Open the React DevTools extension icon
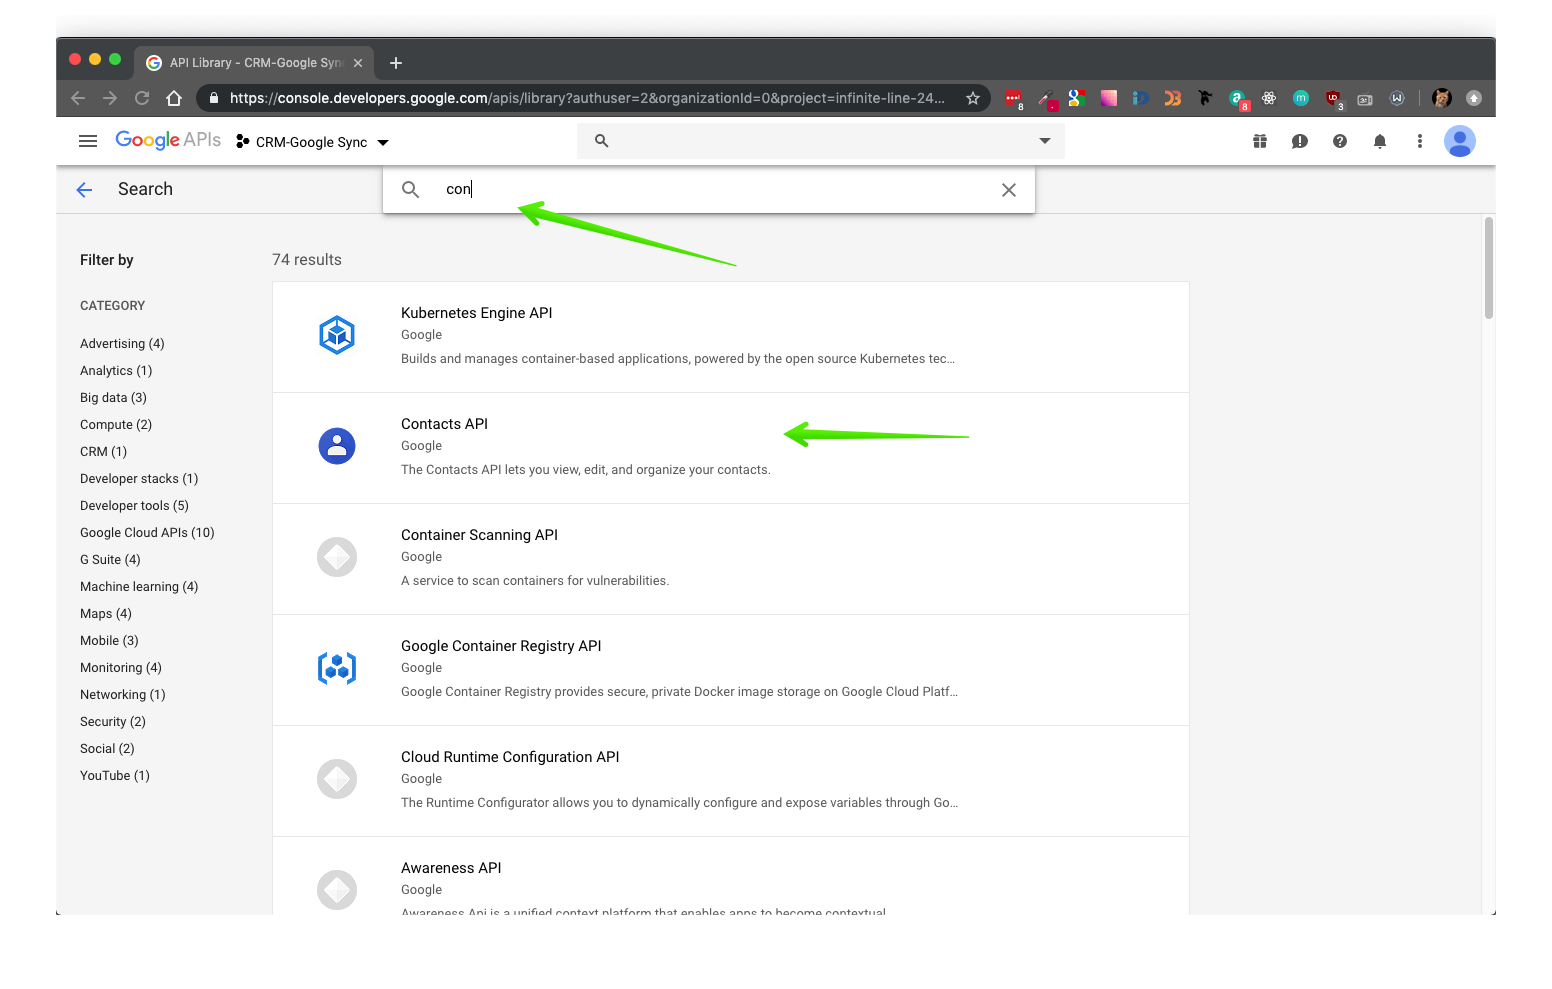Viewport: 1552px width, 989px height. pos(1269,98)
